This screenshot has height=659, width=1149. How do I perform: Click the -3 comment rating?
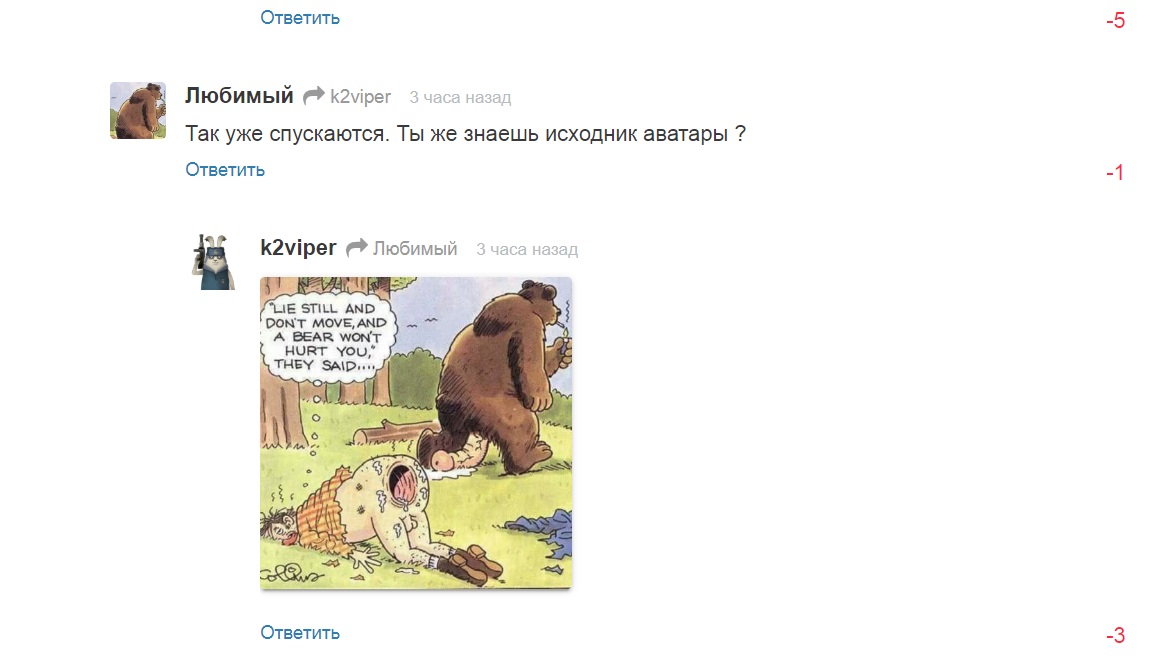[1115, 635]
